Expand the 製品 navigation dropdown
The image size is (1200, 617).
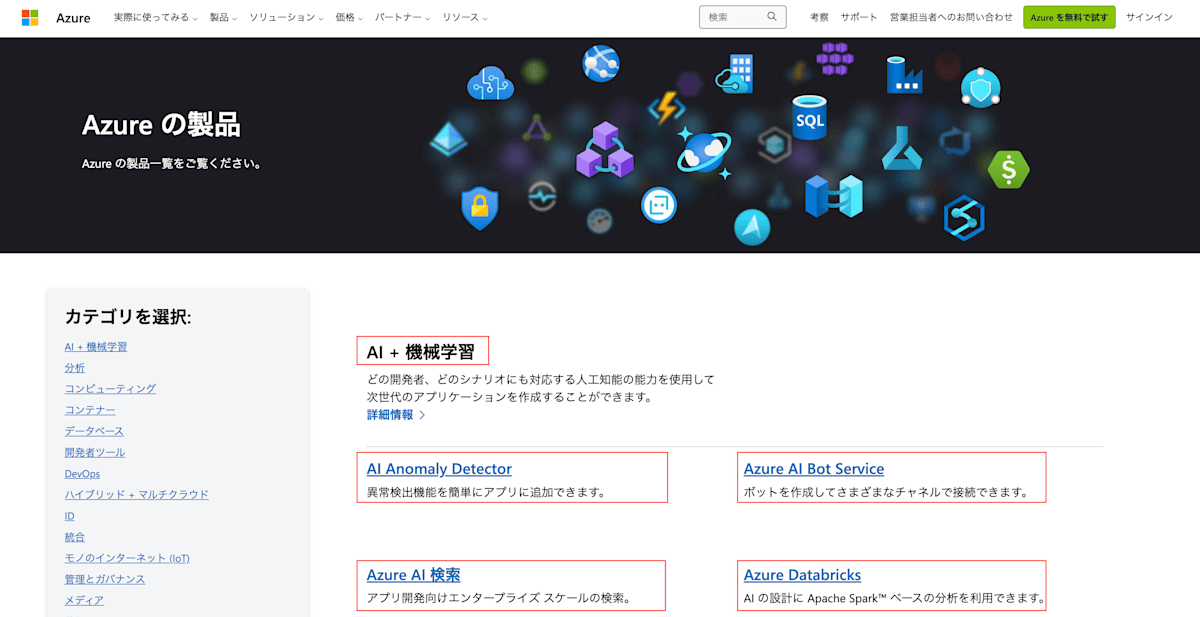tap(221, 17)
